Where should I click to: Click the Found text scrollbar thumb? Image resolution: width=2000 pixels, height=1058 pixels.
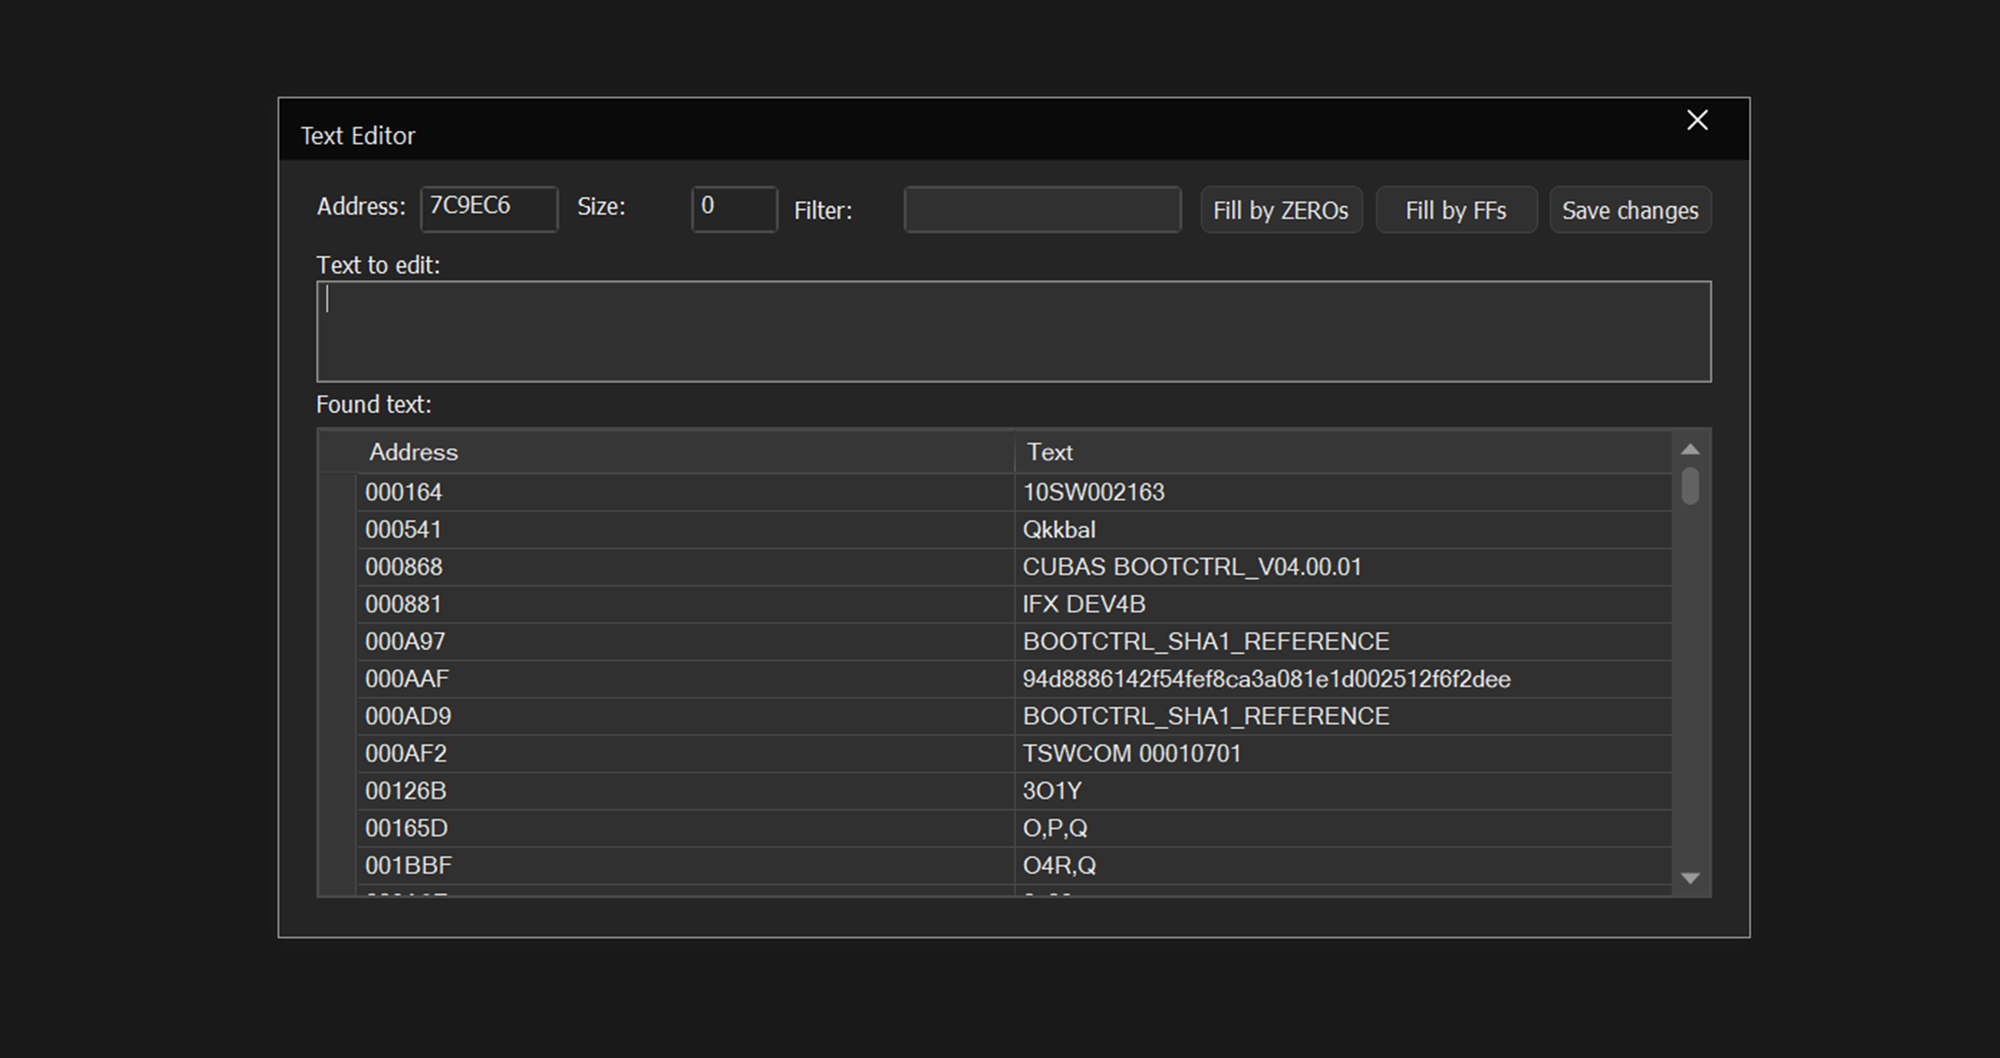(1690, 487)
